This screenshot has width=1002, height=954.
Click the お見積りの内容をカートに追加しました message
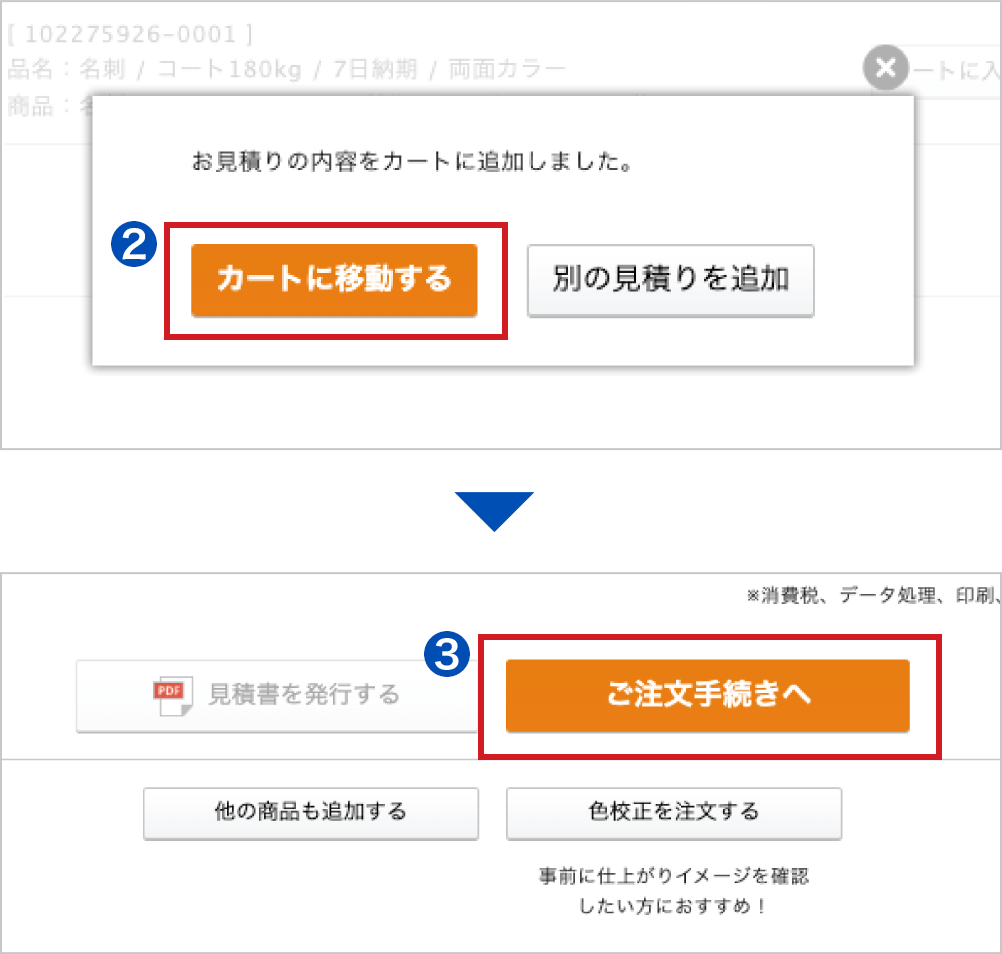click(412, 161)
